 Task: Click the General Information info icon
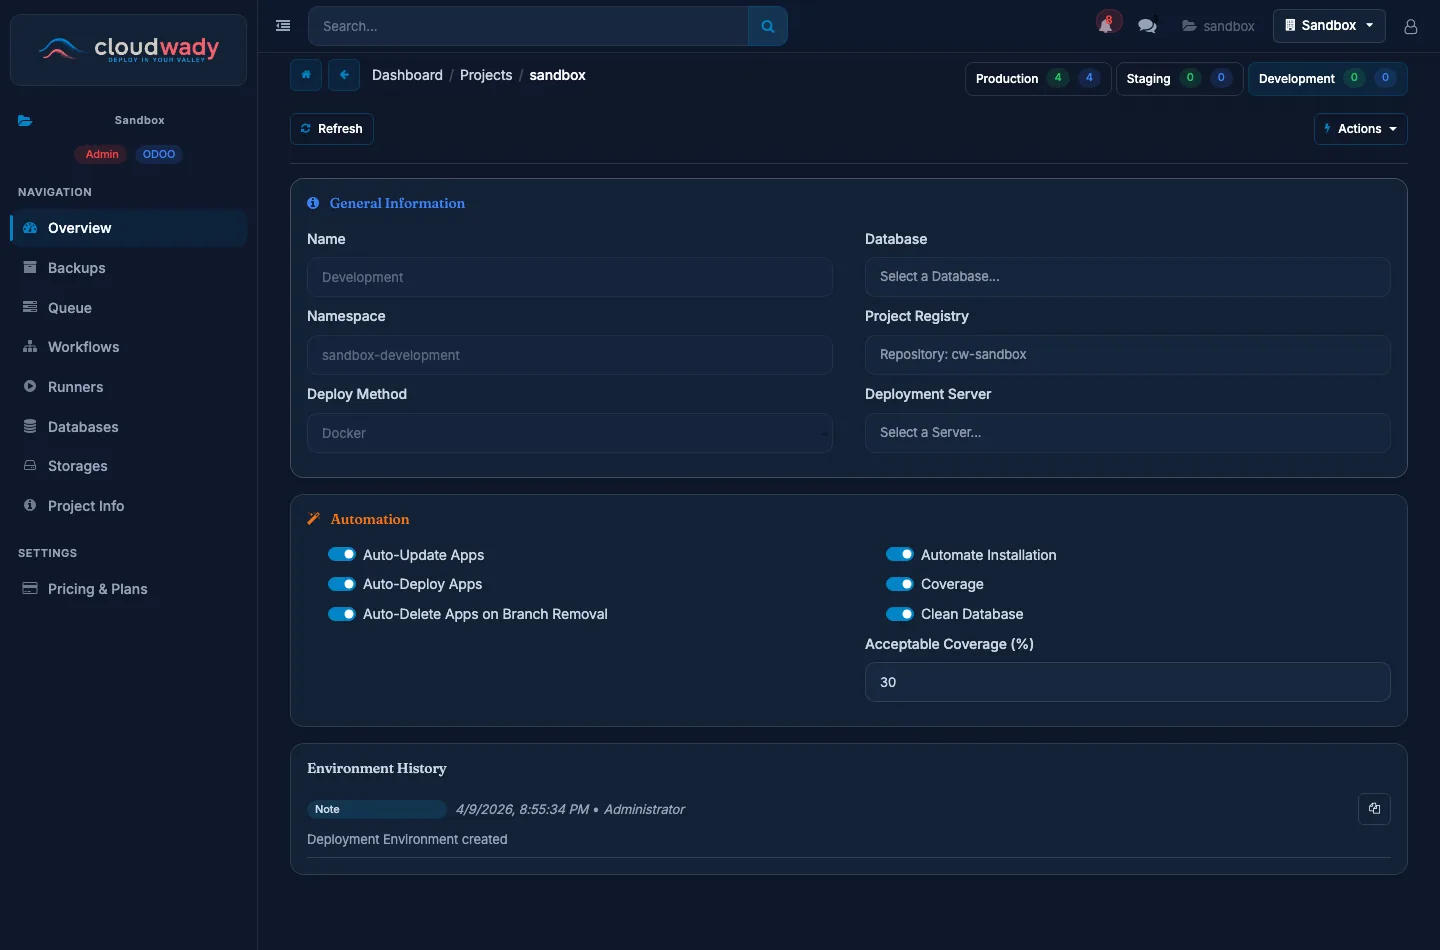coord(313,203)
